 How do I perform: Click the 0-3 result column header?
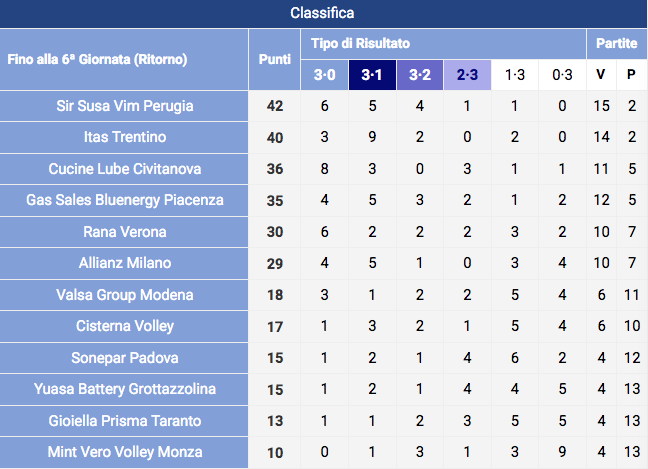(x=563, y=75)
